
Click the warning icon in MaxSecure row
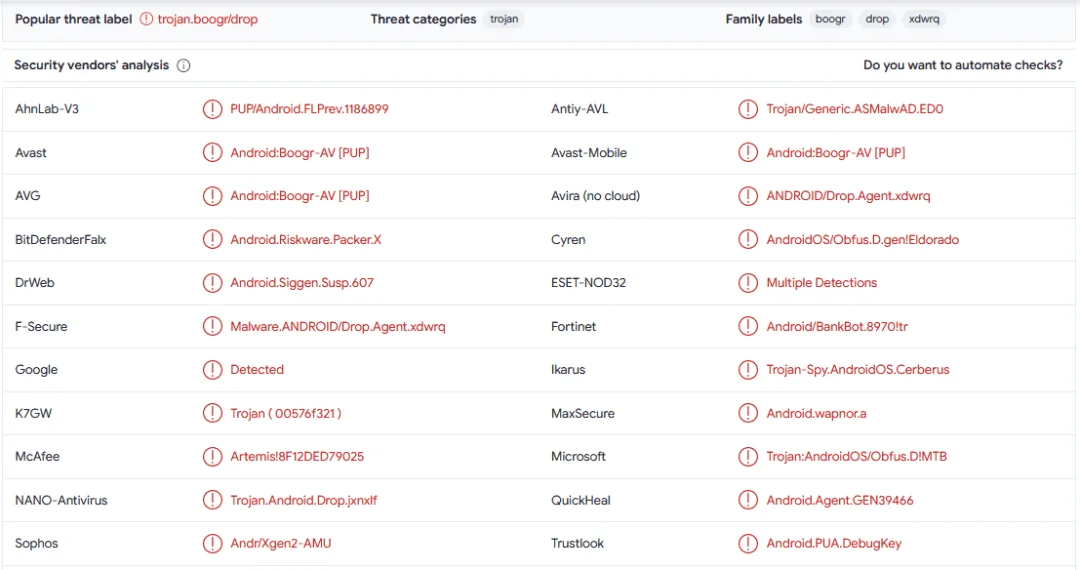tap(748, 413)
